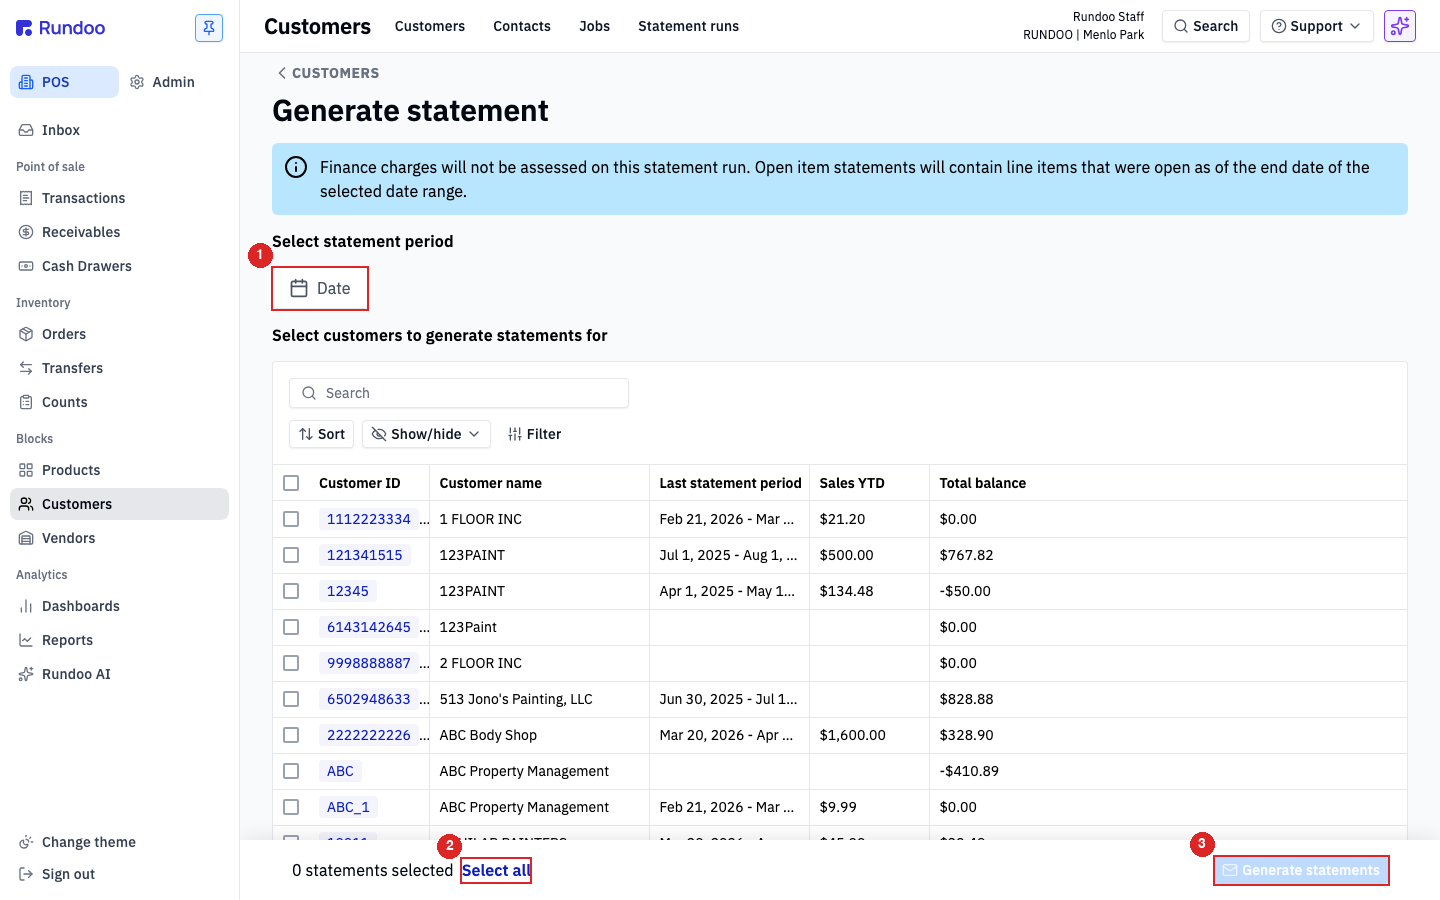Open the table Filter options
The height and width of the screenshot is (900, 1440).
[x=534, y=434]
